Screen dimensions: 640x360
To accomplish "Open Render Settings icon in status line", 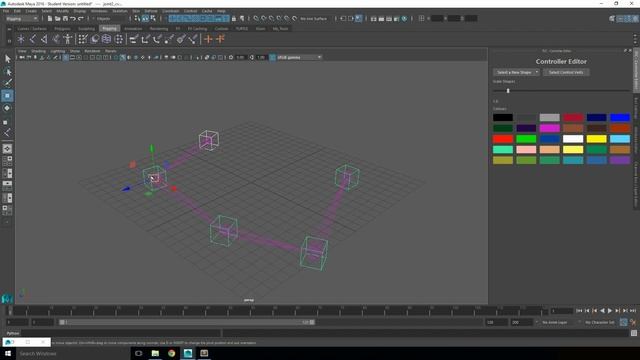I will click(x=397, y=18).
